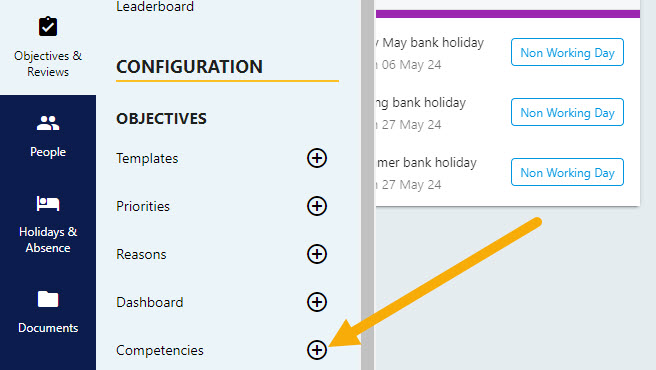The height and width of the screenshot is (370, 656).
Task: Open Dashboard under Objectives configuration
Action: coord(150,302)
